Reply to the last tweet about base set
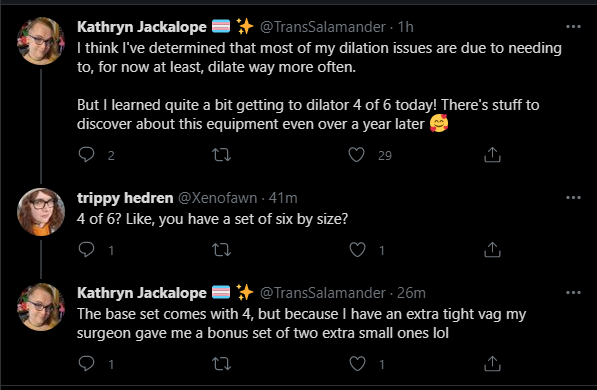This screenshot has width=597, height=390. pos(86,363)
